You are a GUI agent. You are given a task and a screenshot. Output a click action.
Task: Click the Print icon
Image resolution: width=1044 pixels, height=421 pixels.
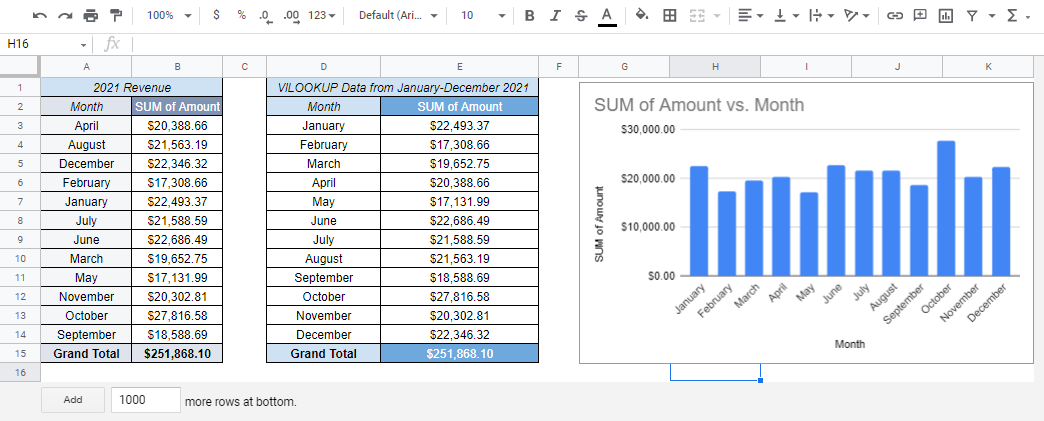click(91, 16)
